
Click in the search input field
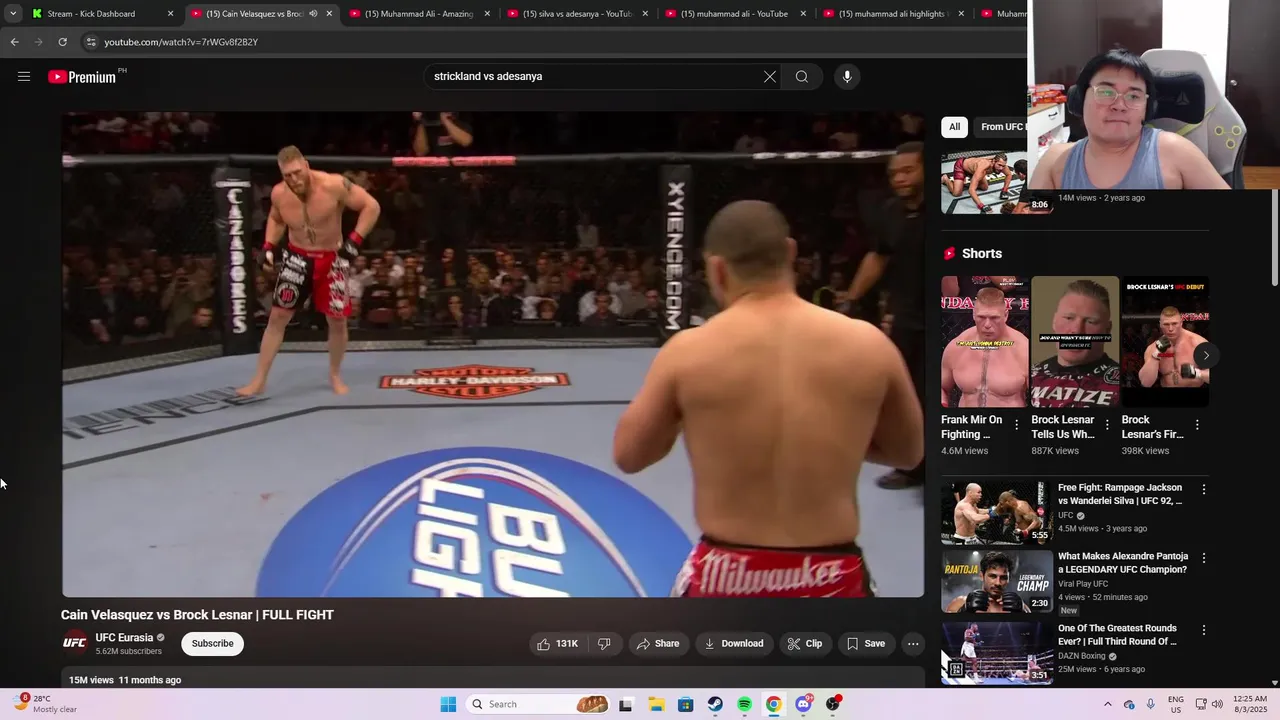click(595, 77)
